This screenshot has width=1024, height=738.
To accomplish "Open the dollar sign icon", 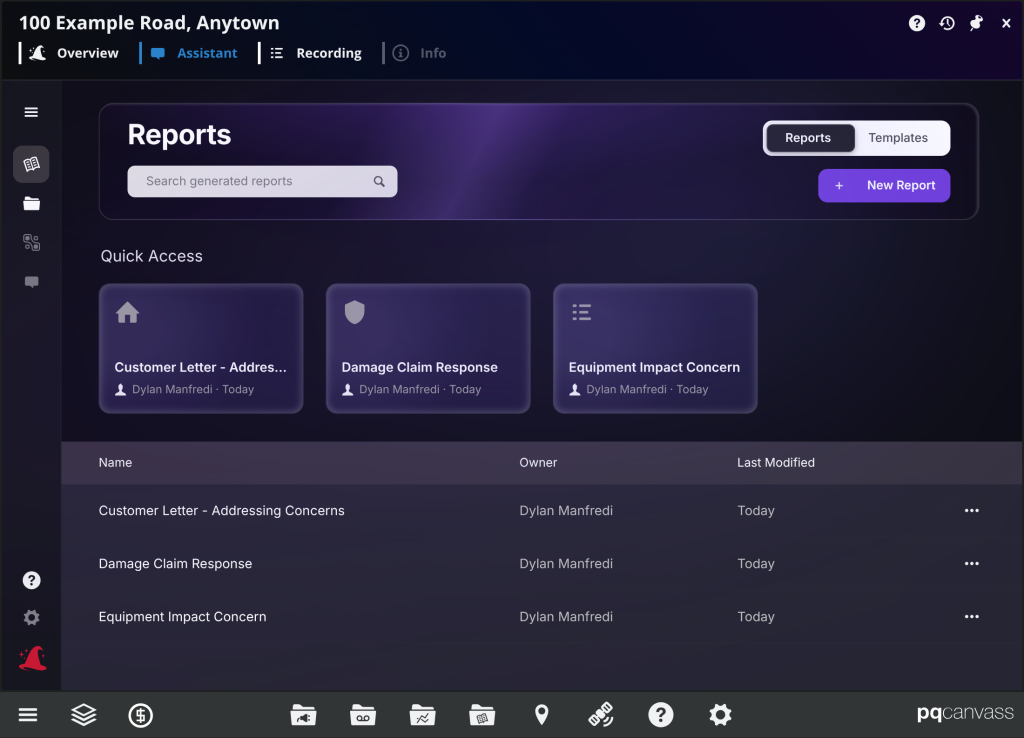I will pyautogui.click(x=140, y=715).
